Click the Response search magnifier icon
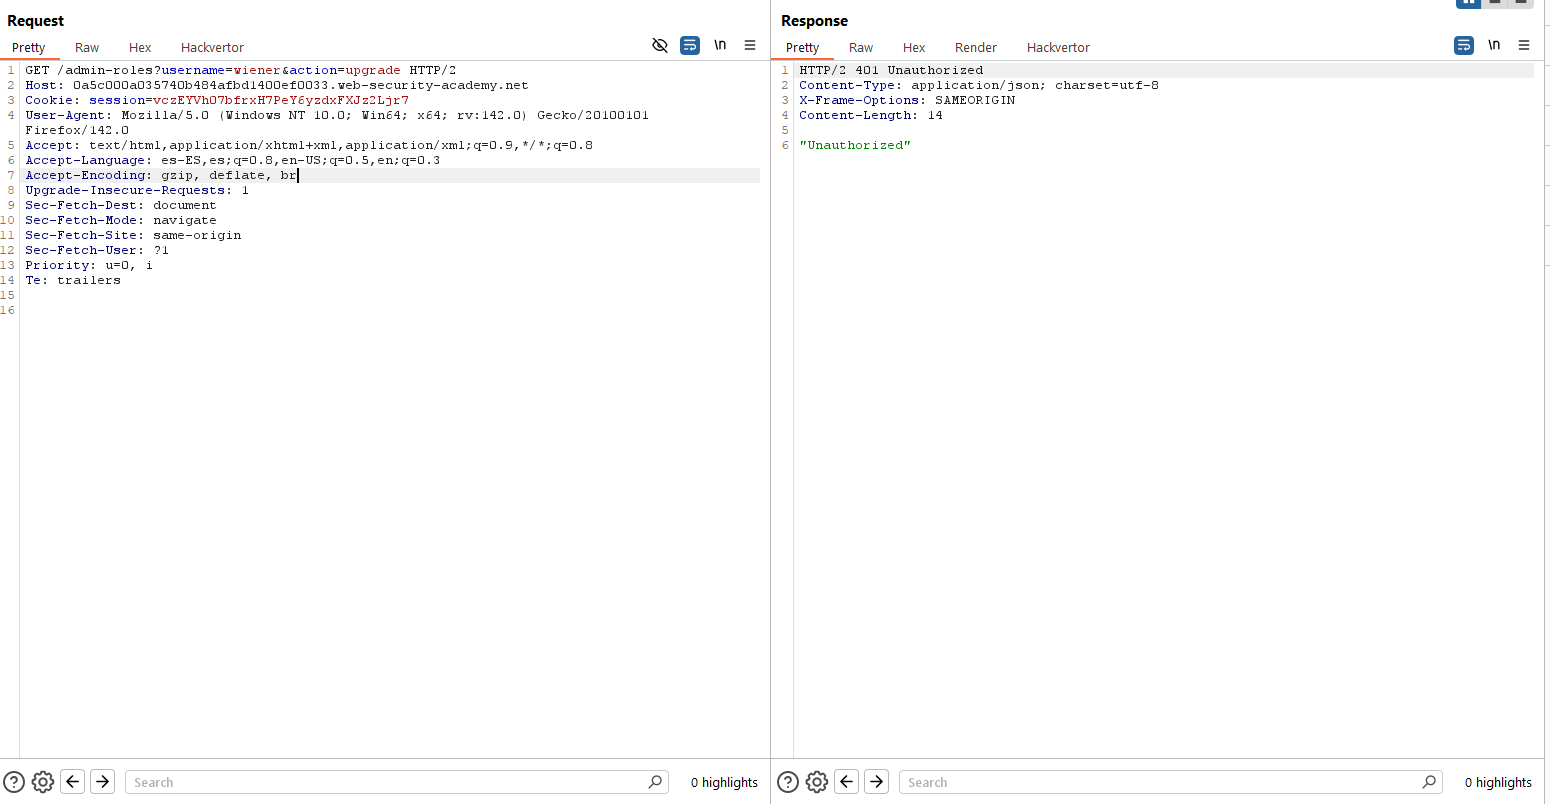The image size is (1550, 804). click(1429, 782)
